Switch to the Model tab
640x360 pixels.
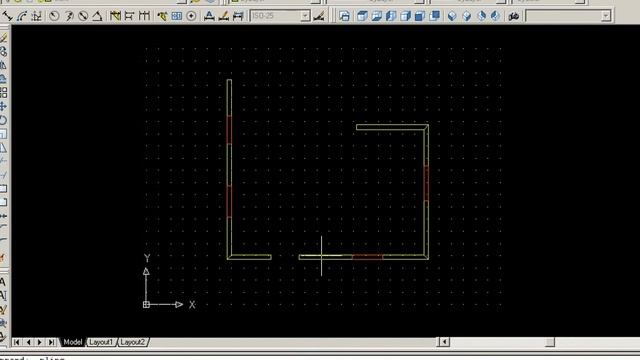[73, 342]
